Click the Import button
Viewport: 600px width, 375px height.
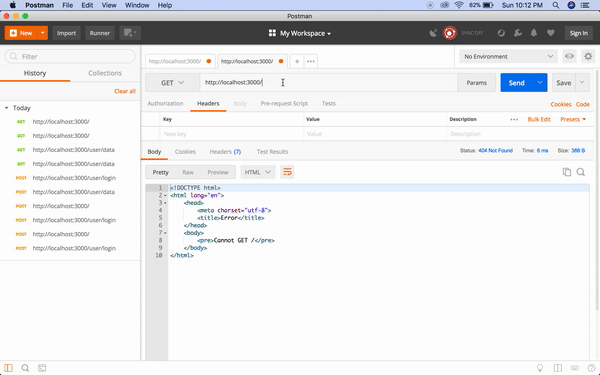click(66, 33)
